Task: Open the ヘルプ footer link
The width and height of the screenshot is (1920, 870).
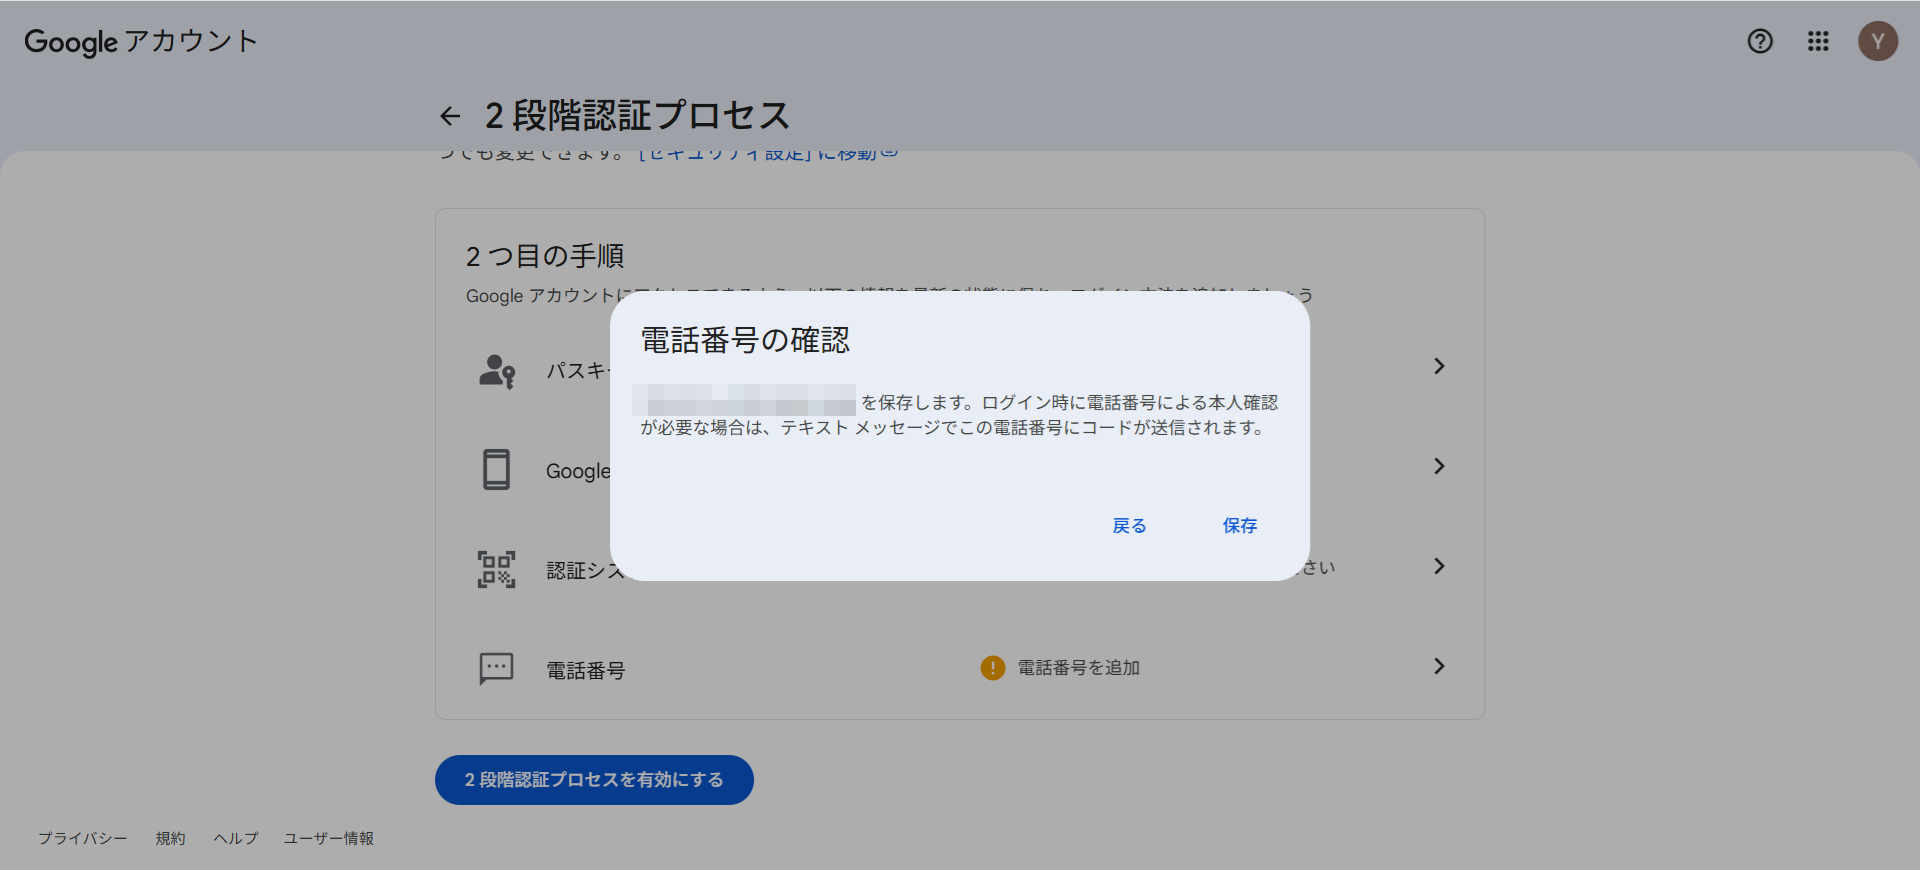Action: (x=236, y=838)
